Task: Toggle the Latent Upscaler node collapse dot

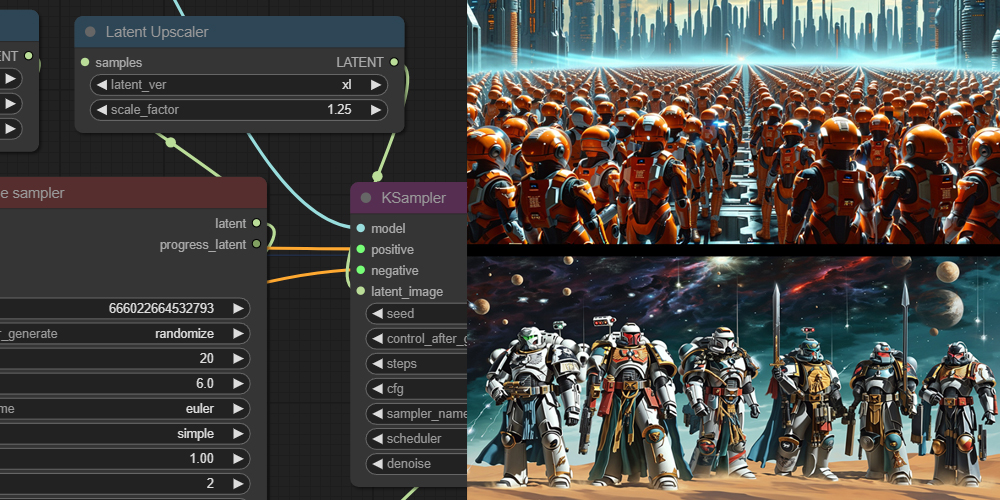Action: [90, 32]
